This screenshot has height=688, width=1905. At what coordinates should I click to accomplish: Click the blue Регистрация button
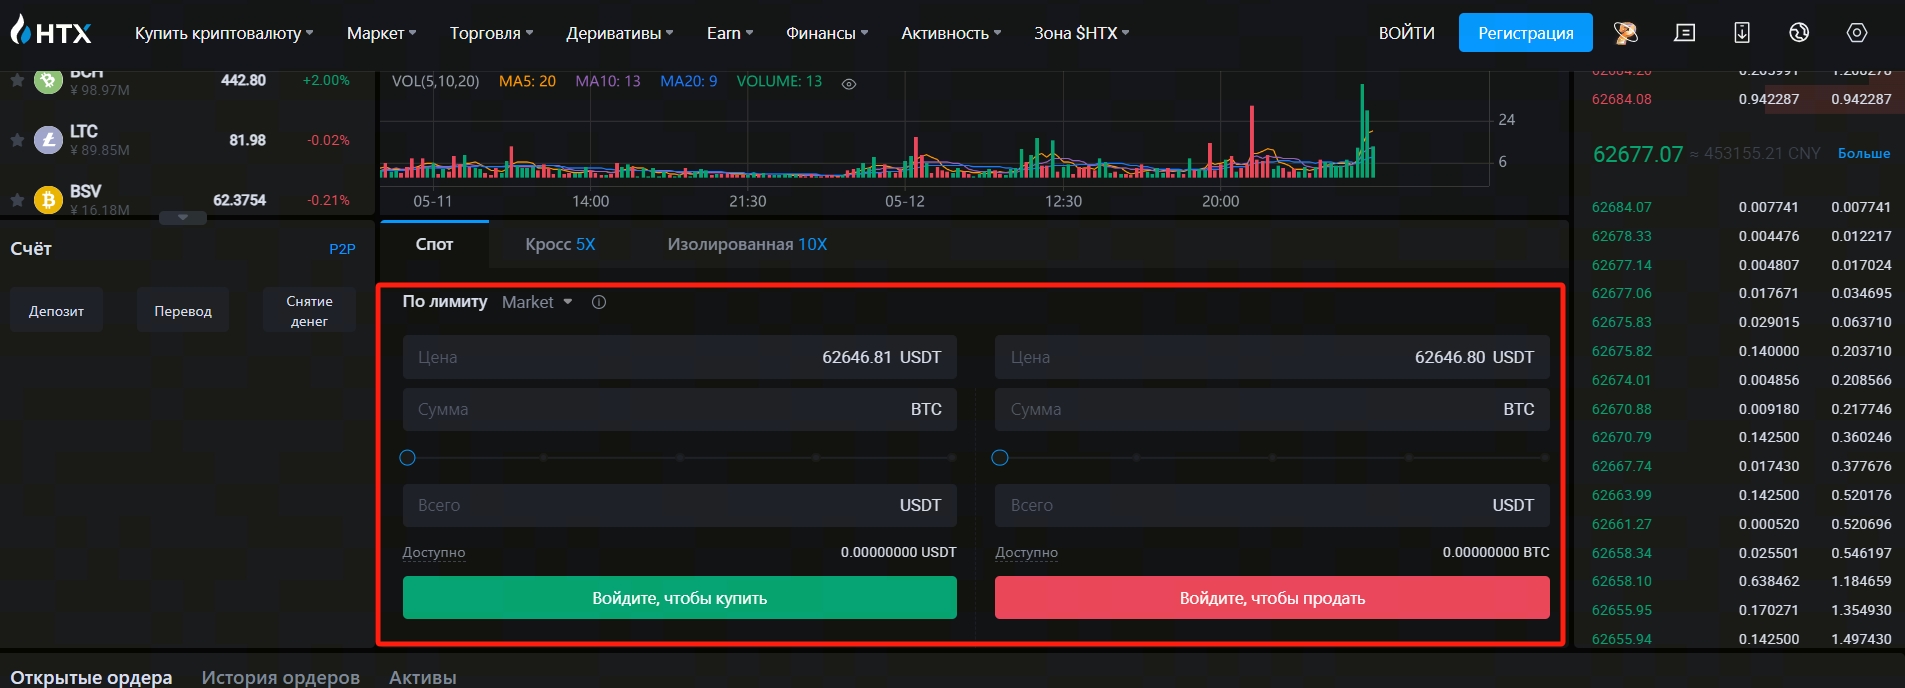[1525, 33]
